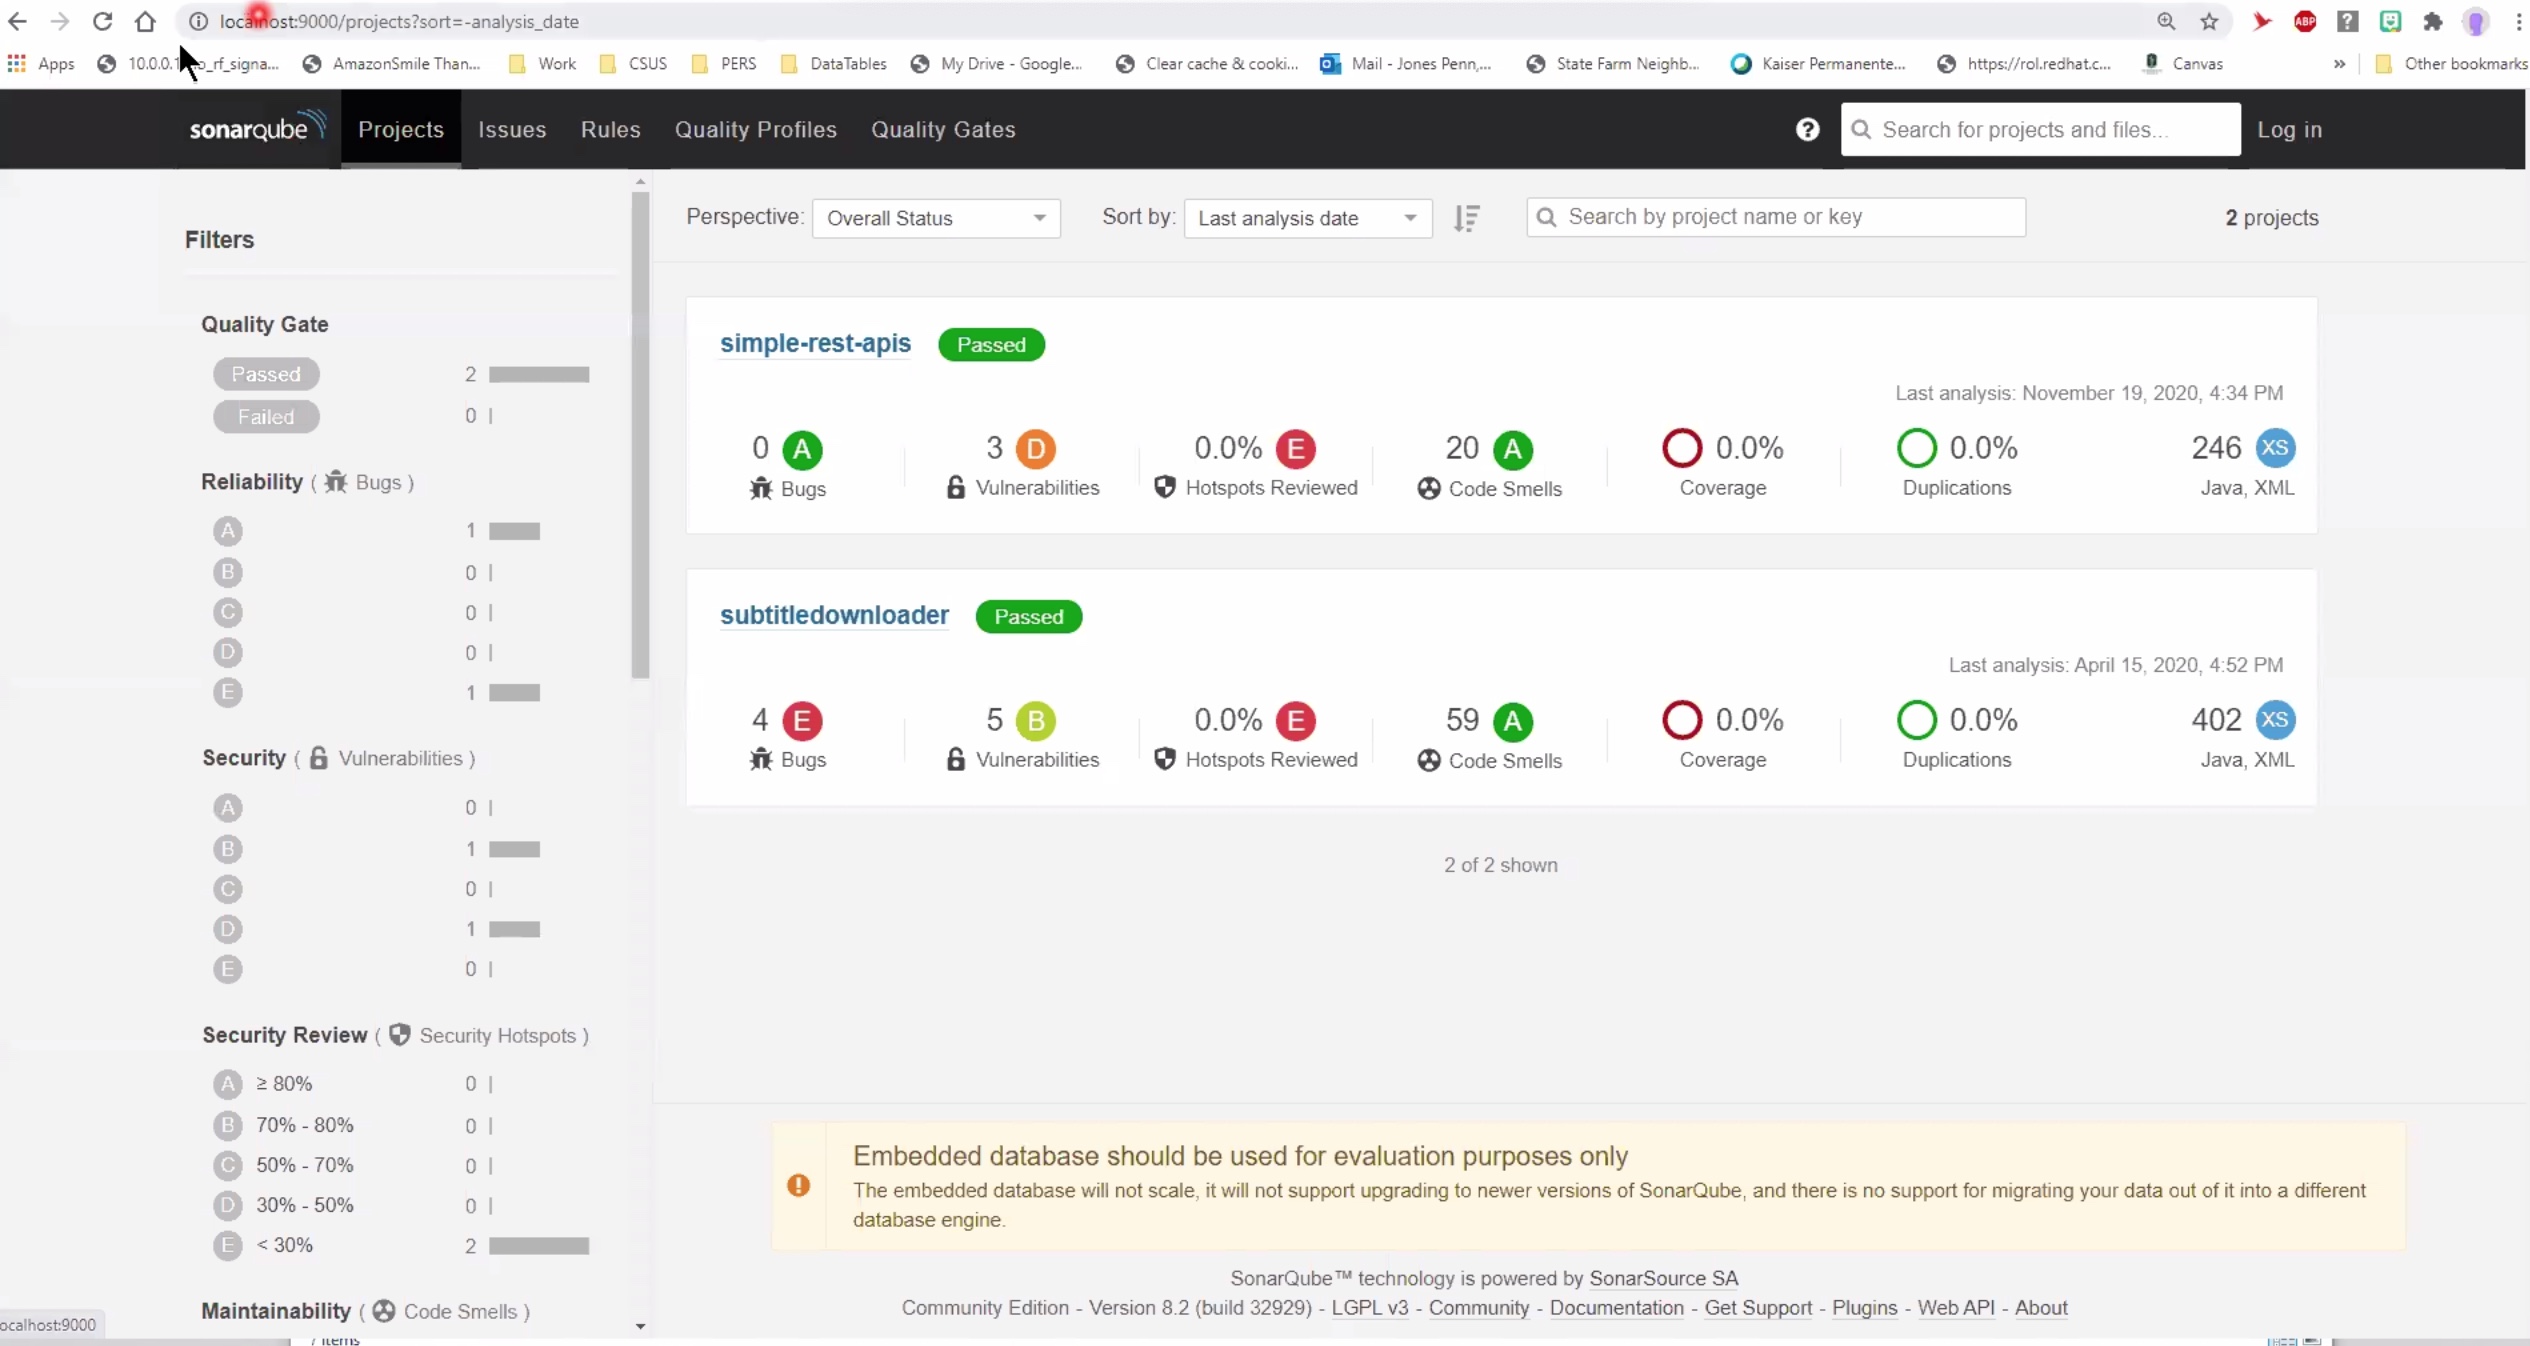Filter Reliability by rating A
2530x1346 pixels.
(x=228, y=531)
